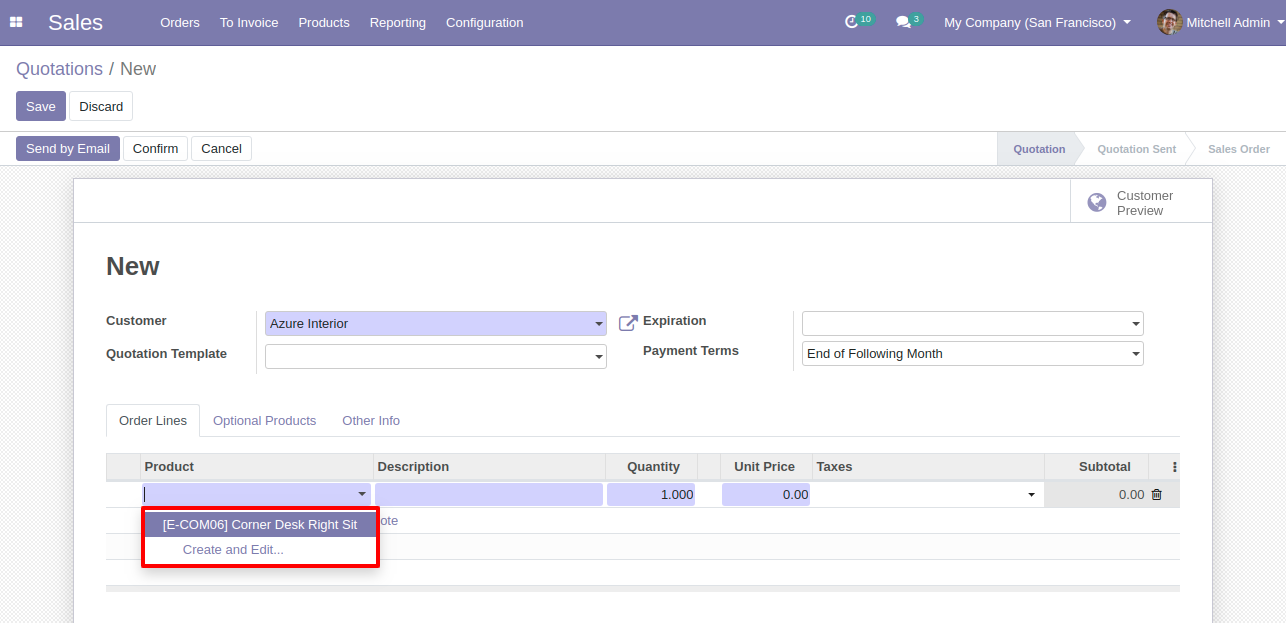Click the Customer Preview globe icon
This screenshot has width=1286, height=623.
(x=1097, y=203)
